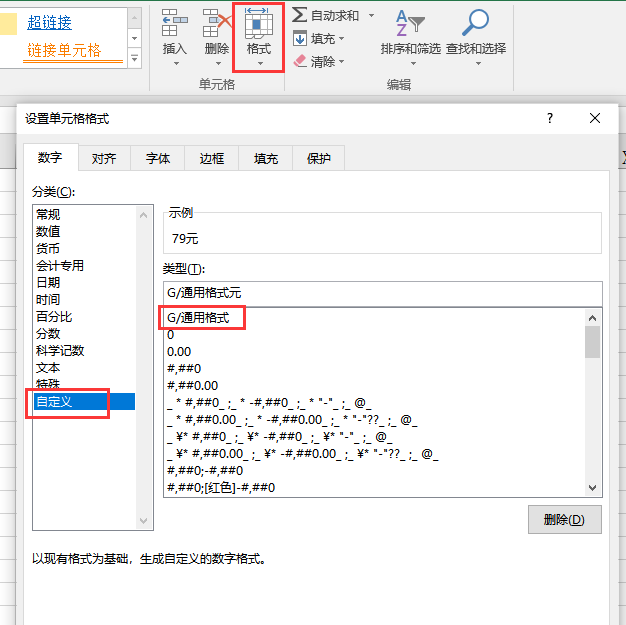Click the dialog help question mark
The width and height of the screenshot is (626, 625).
click(550, 118)
